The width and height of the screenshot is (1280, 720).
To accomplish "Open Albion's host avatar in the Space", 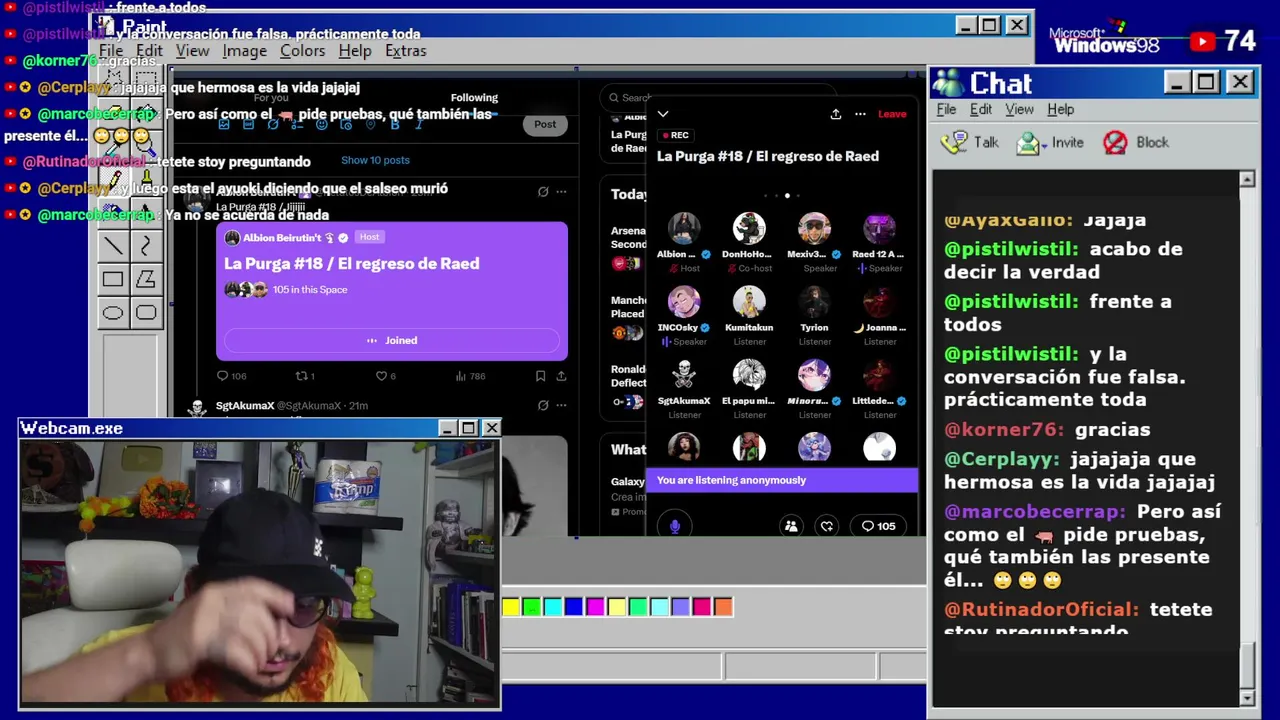I will pos(684,229).
